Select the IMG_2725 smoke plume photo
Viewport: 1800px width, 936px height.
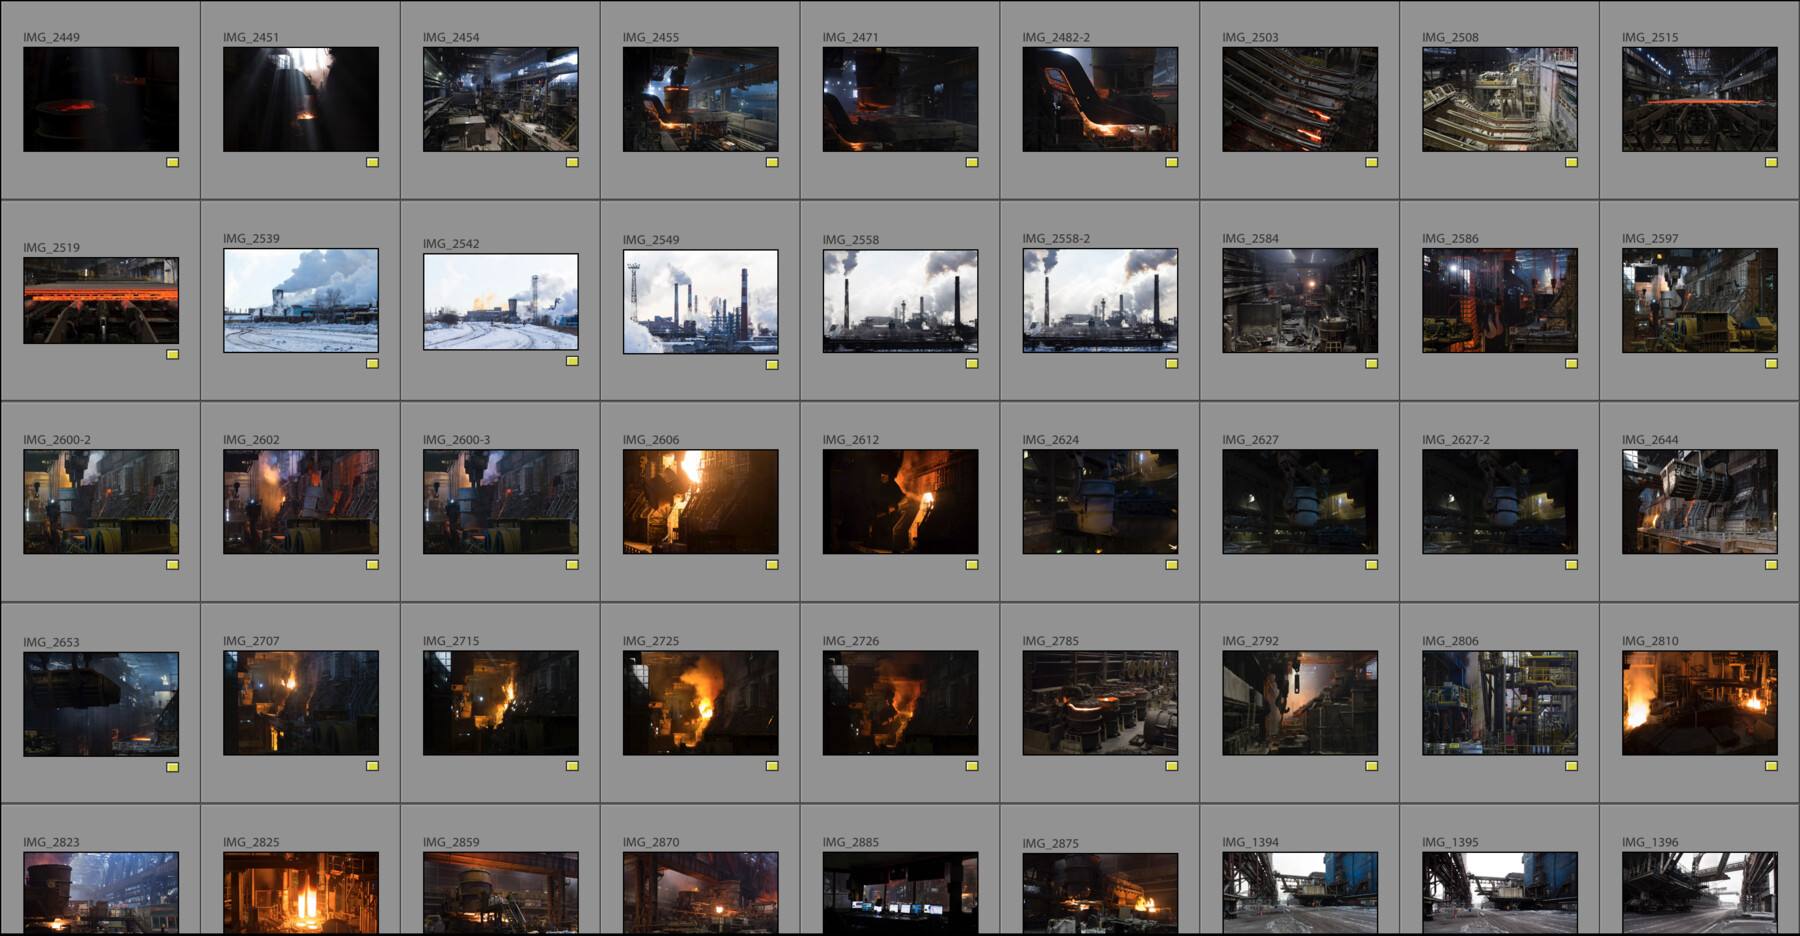click(699, 700)
